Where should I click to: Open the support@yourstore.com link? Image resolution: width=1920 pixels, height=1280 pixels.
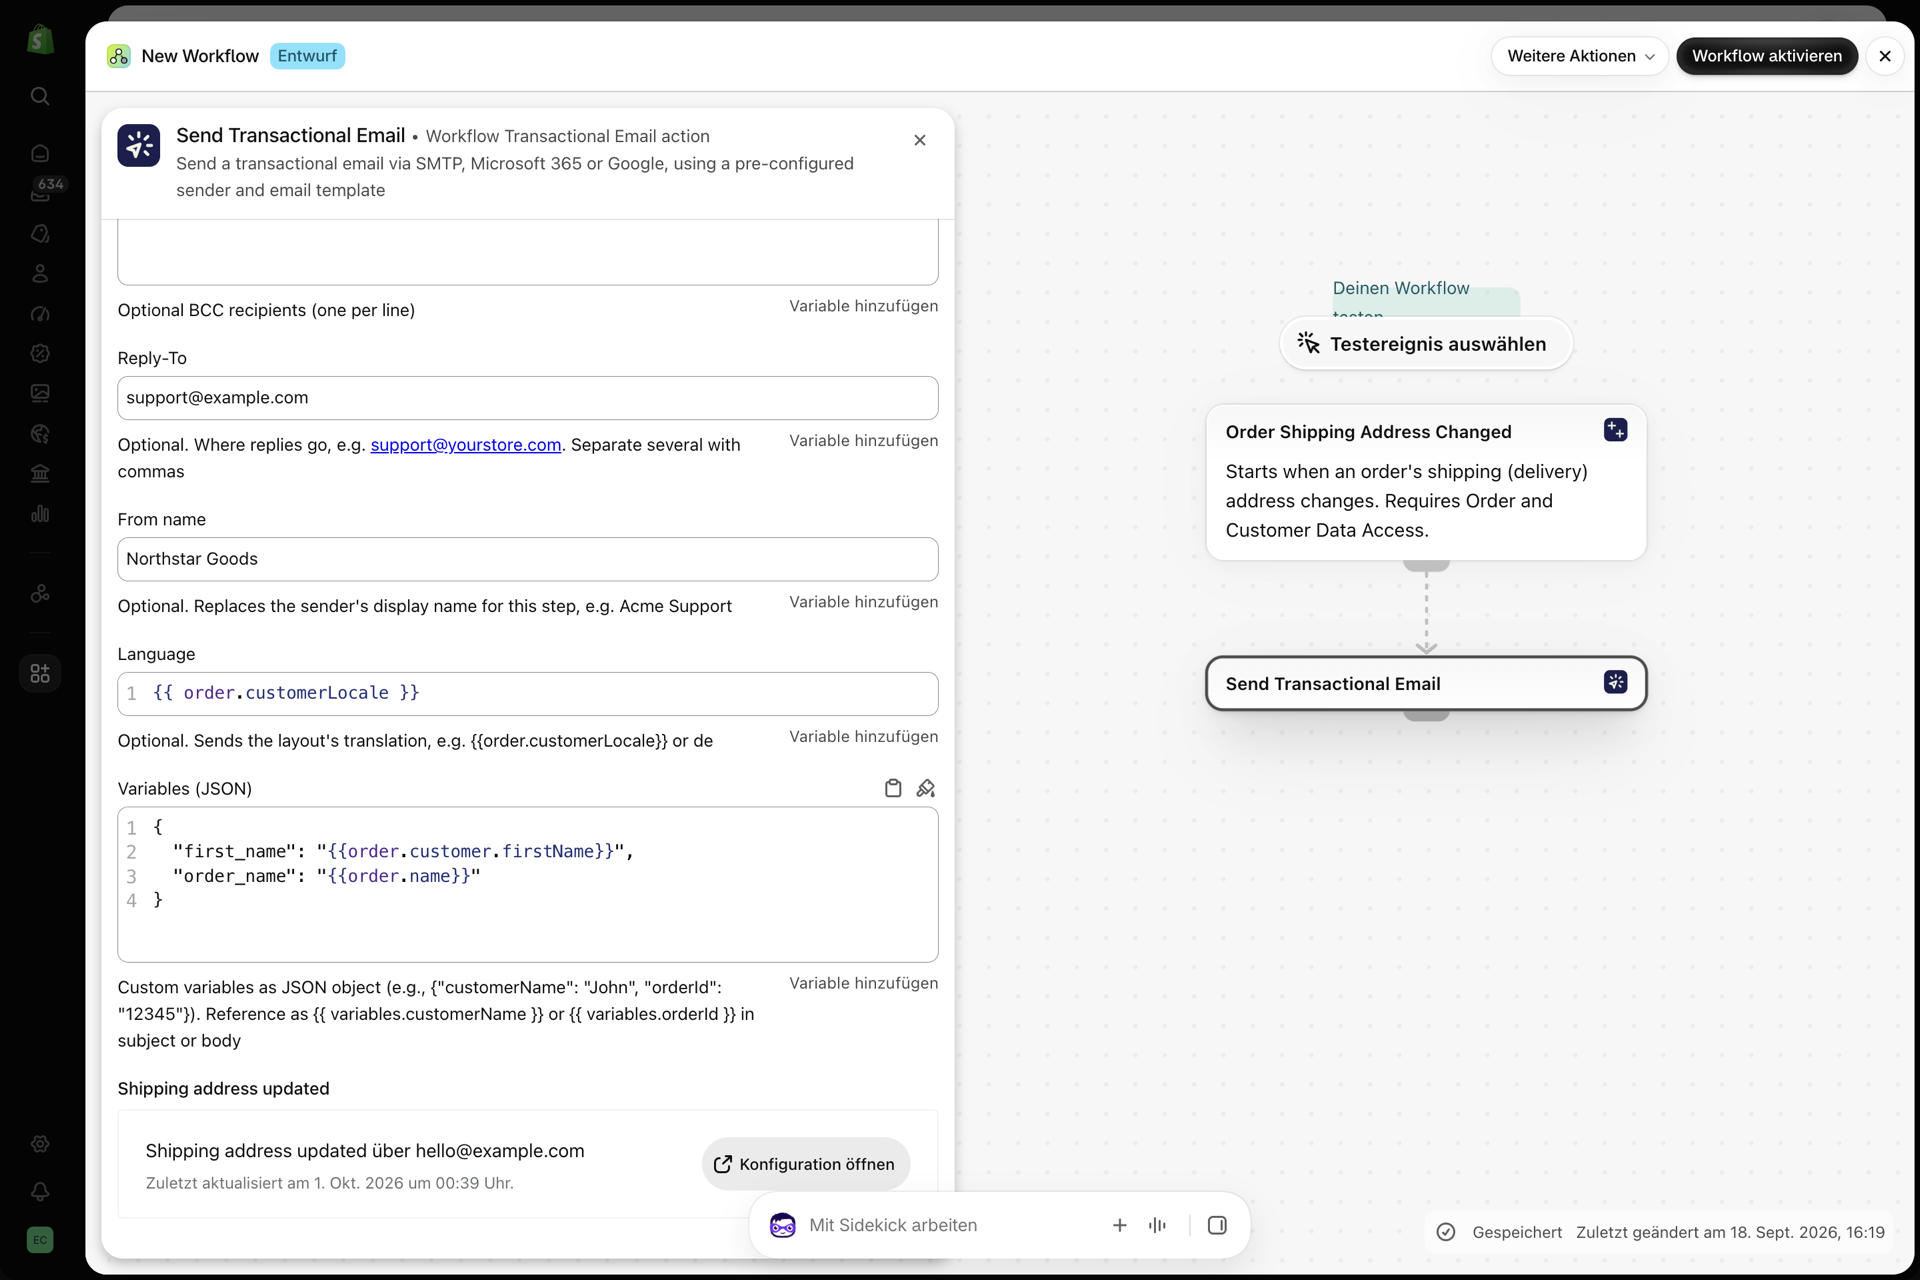tap(466, 445)
